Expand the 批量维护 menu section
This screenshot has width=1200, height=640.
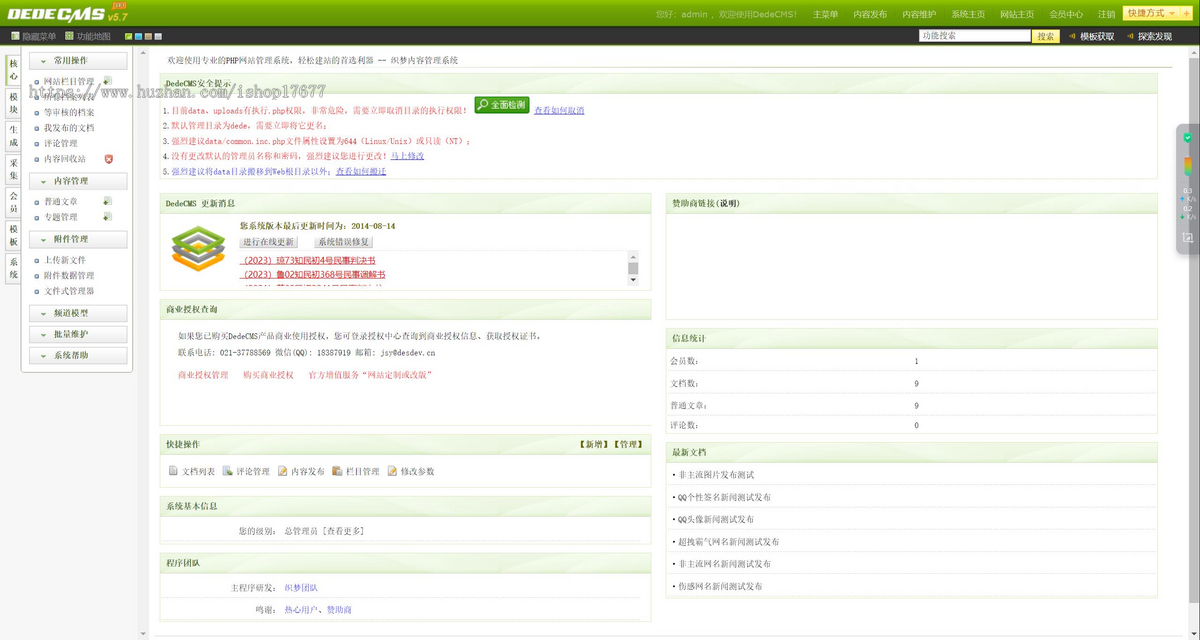(x=78, y=334)
